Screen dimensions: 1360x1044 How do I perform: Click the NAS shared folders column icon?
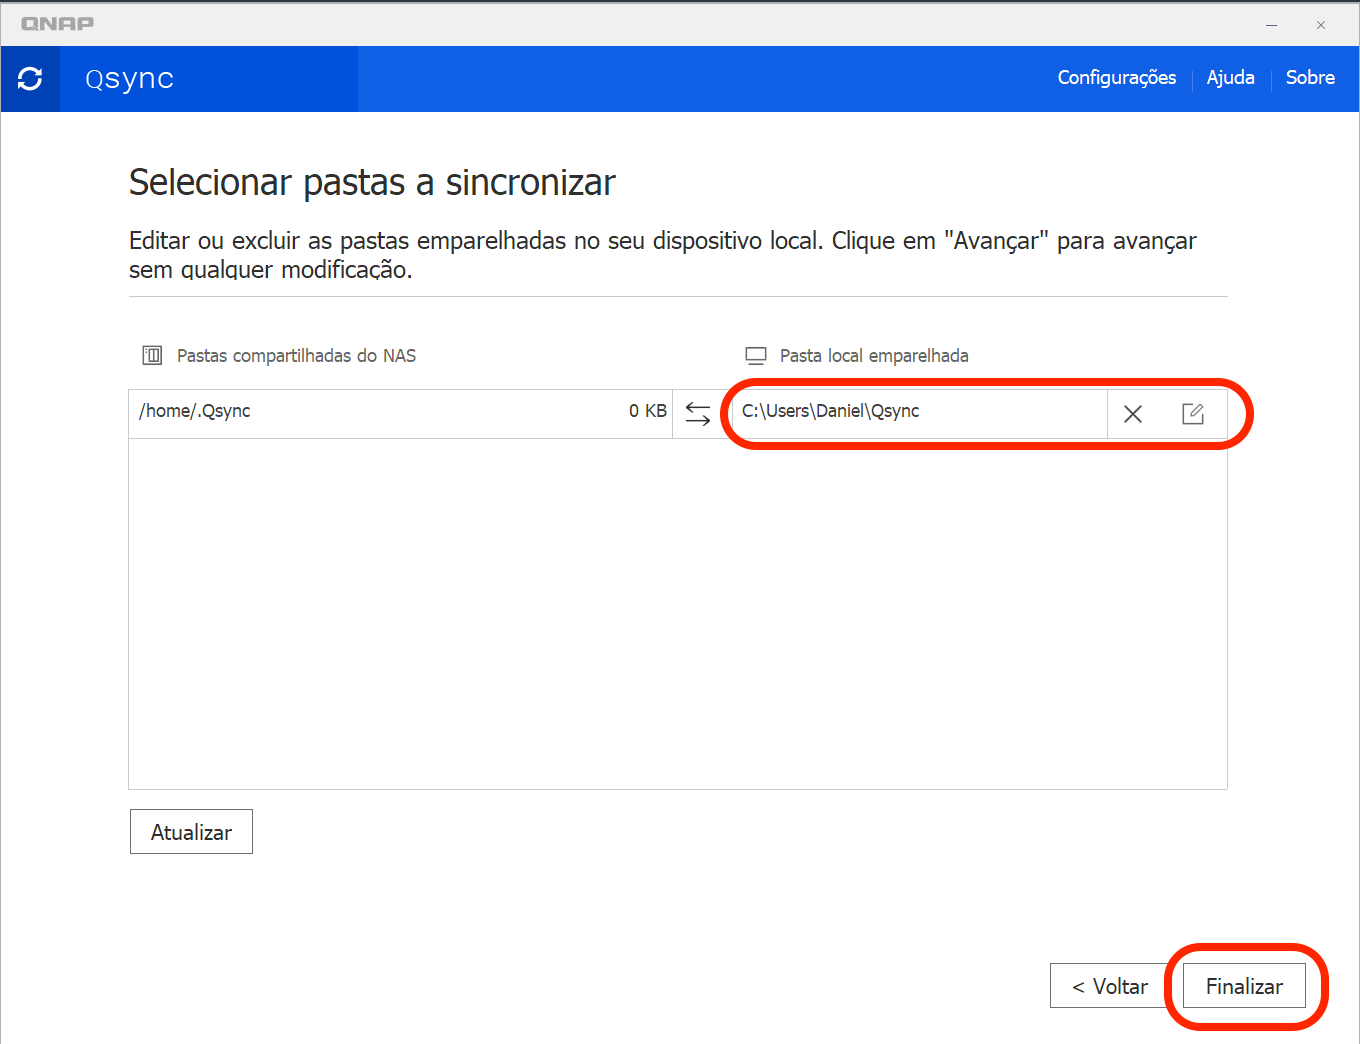pyautogui.click(x=152, y=356)
